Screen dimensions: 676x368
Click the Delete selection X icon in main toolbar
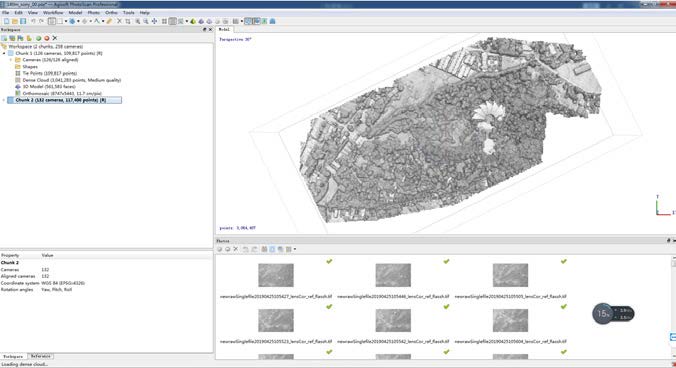119,21
